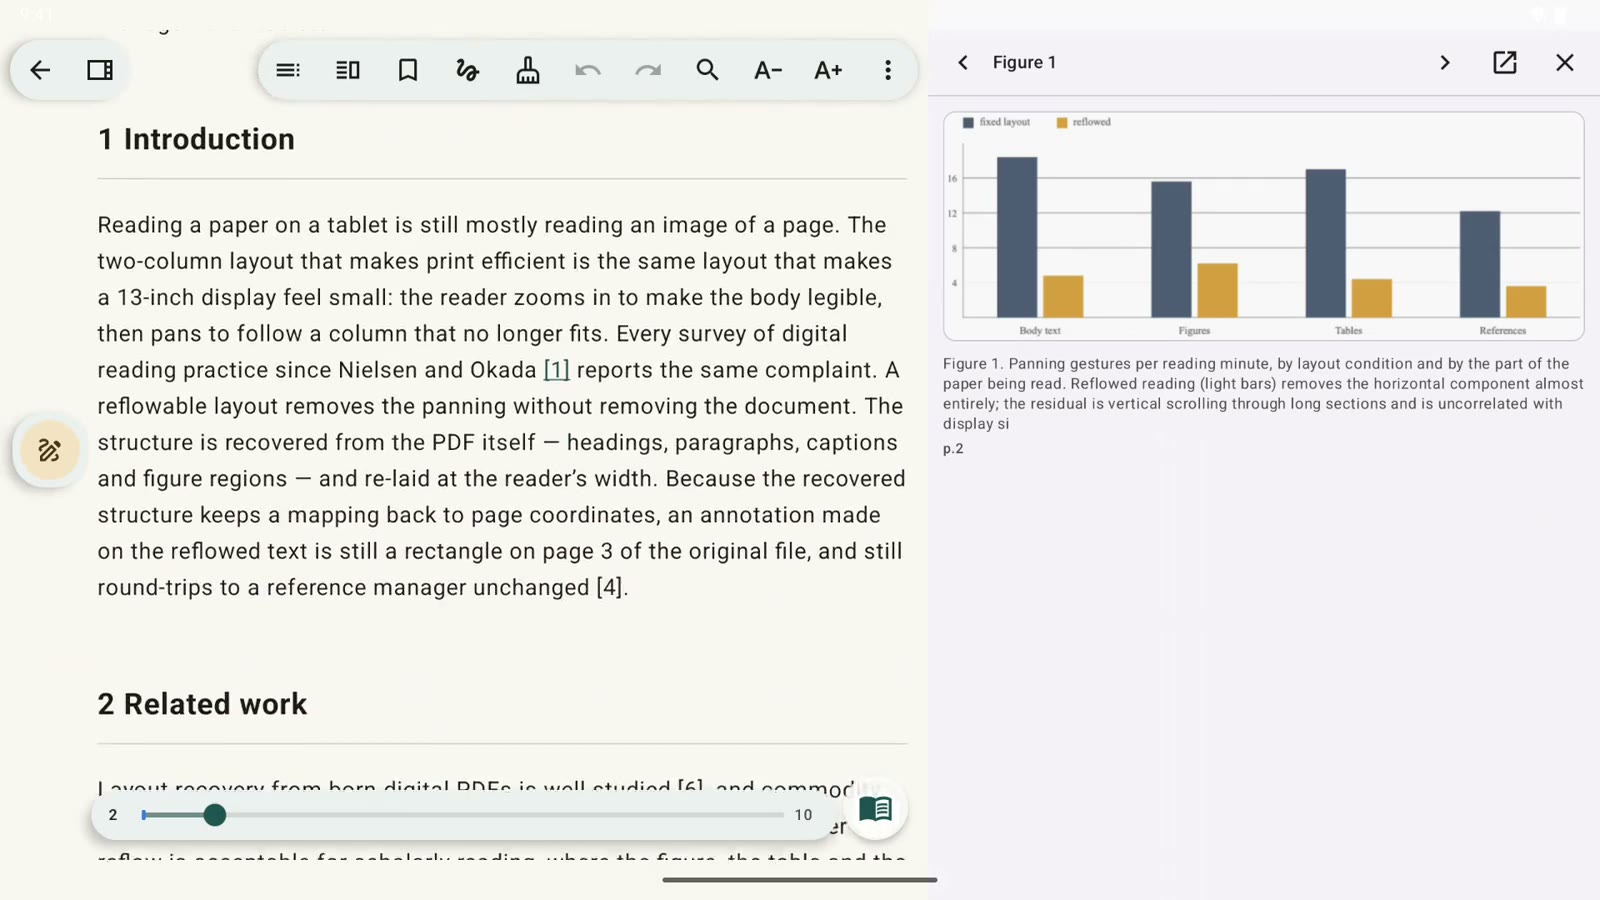1600x900 pixels.
Task: Open the more options overflow menu
Action: (888, 70)
